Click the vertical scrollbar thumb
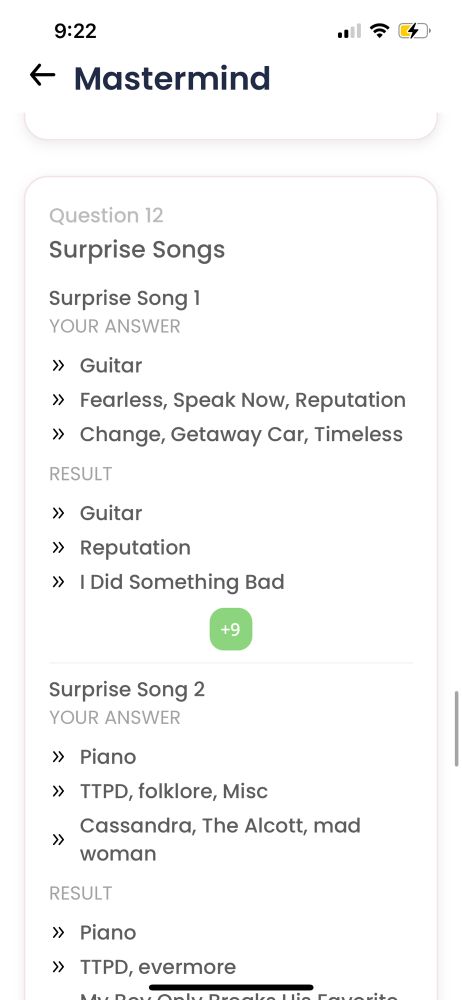462x1000 pixels. tap(456, 728)
